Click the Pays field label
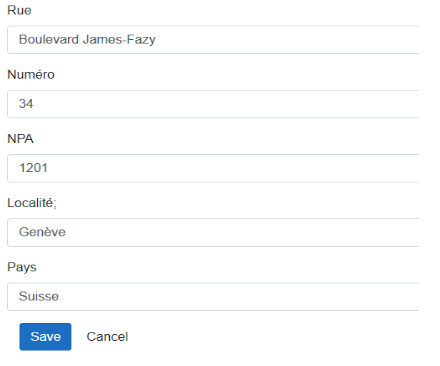440x366 pixels. click(x=22, y=267)
